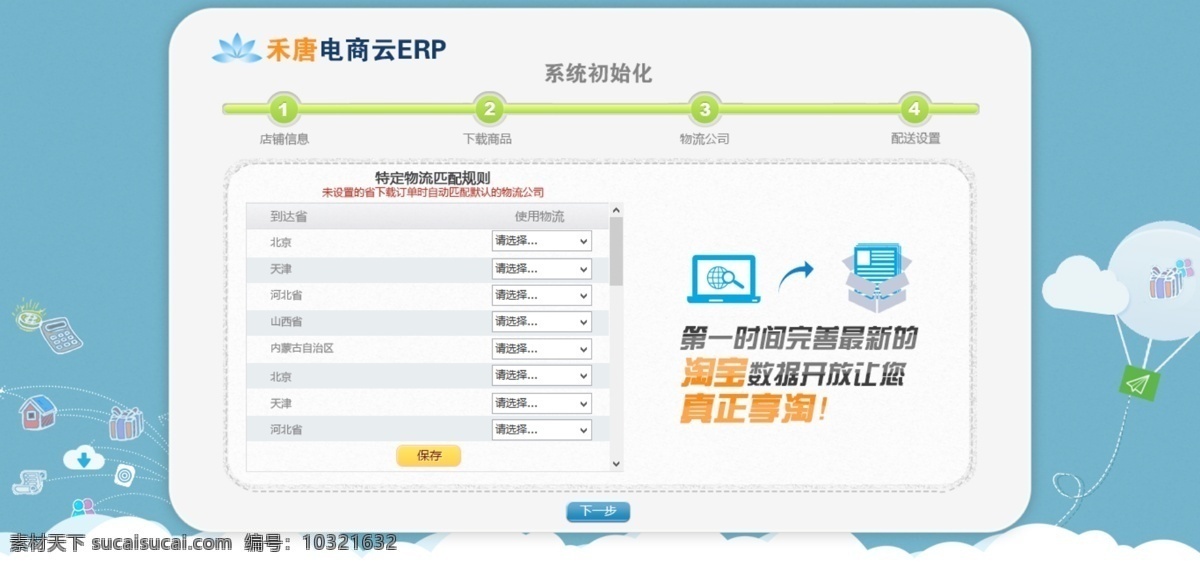1200x566 pixels.
Task: Open the 请选择 dropdown for 内蒙古自治区
Action: 541,349
